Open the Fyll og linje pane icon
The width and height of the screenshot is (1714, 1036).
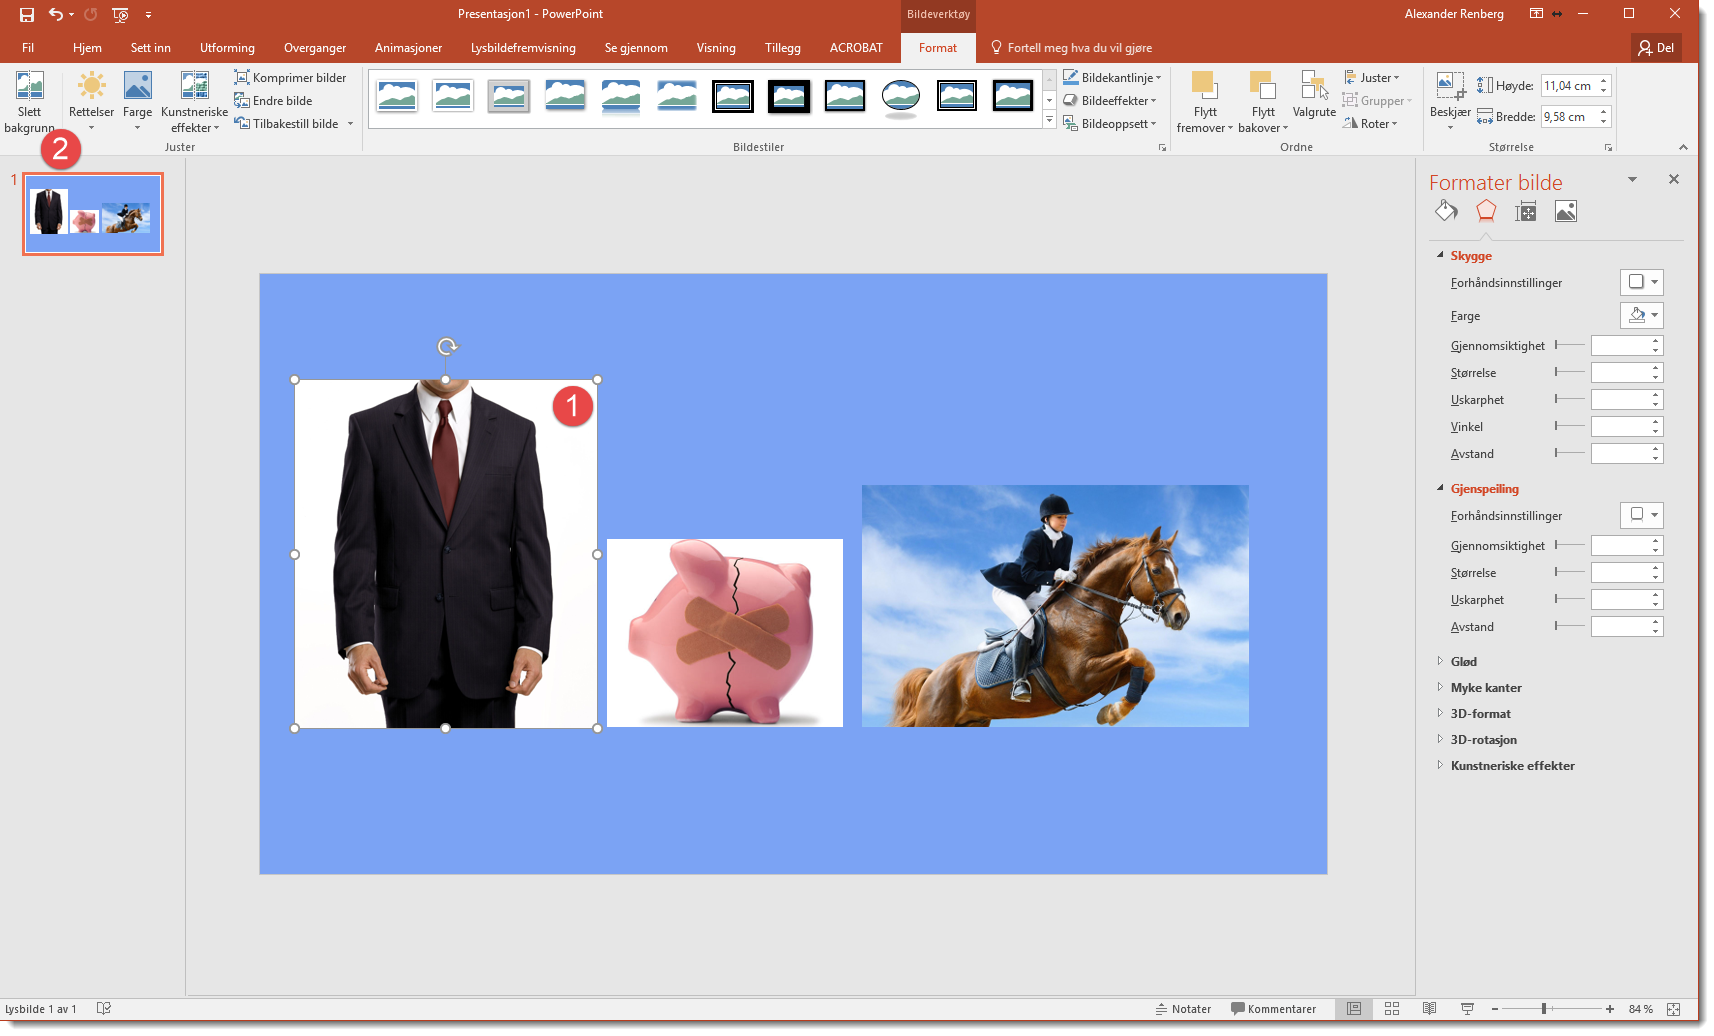(1446, 211)
